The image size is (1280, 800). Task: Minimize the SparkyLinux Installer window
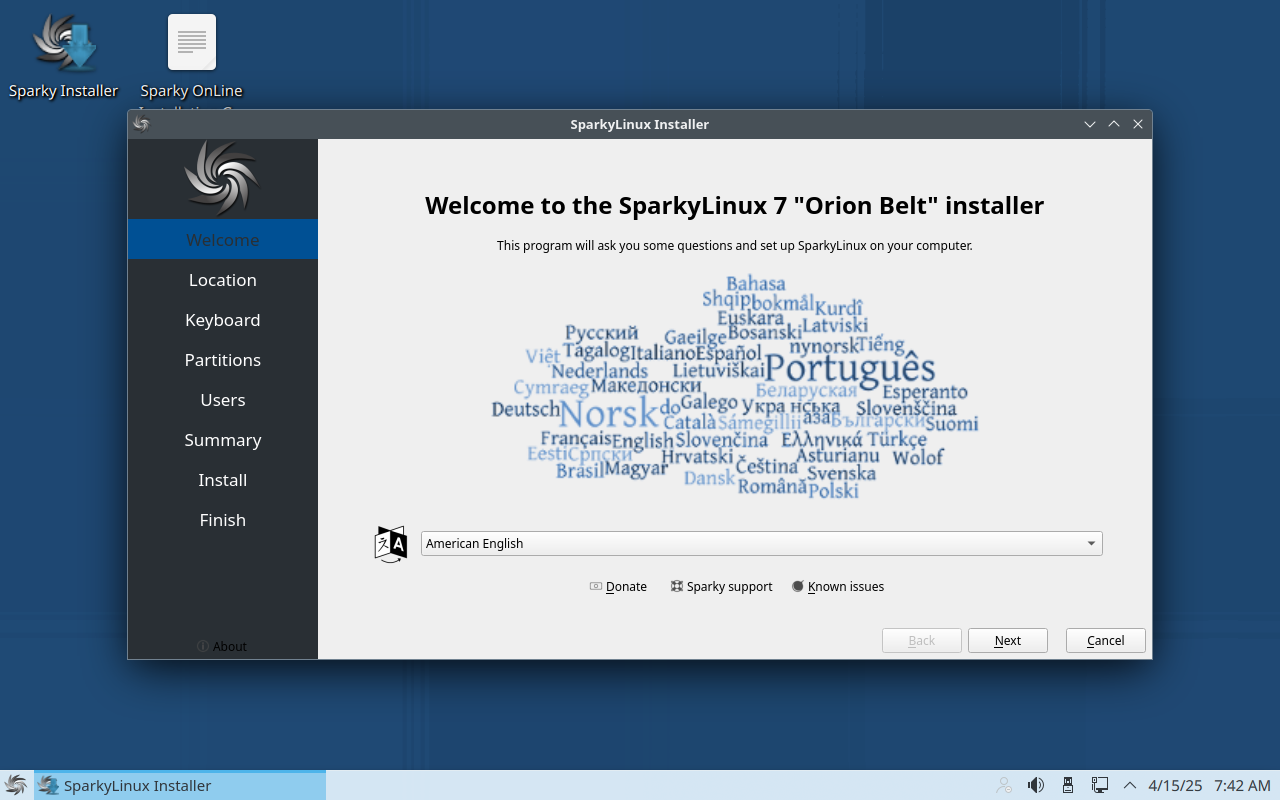(x=1090, y=124)
